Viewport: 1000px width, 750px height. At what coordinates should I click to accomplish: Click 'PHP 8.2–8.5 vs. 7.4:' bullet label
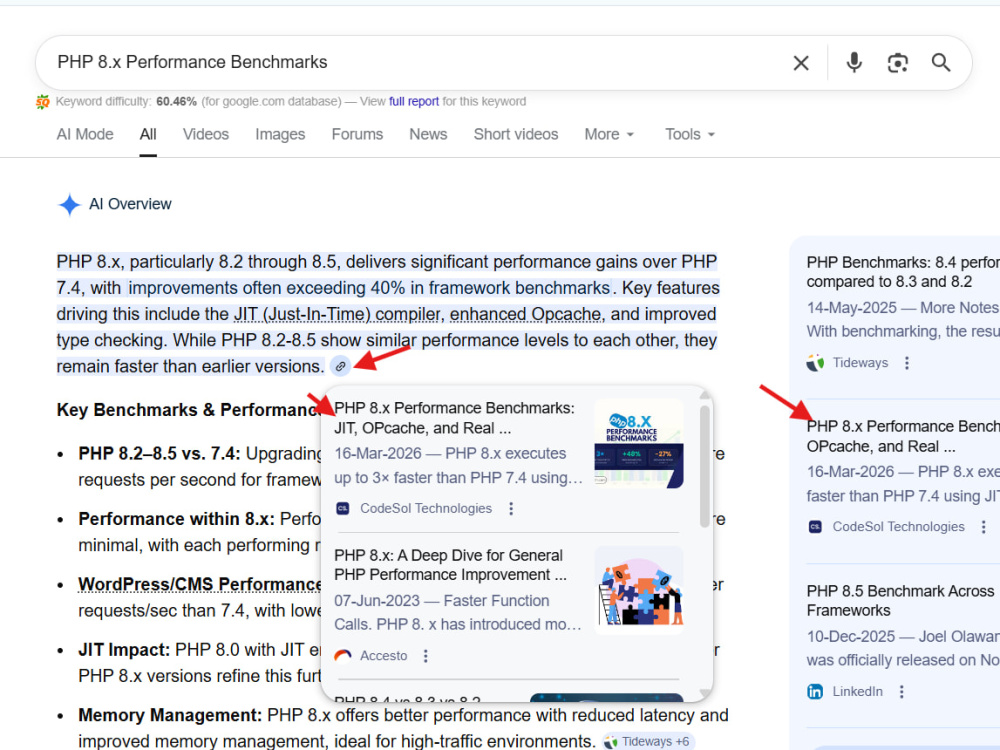click(159, 454)
